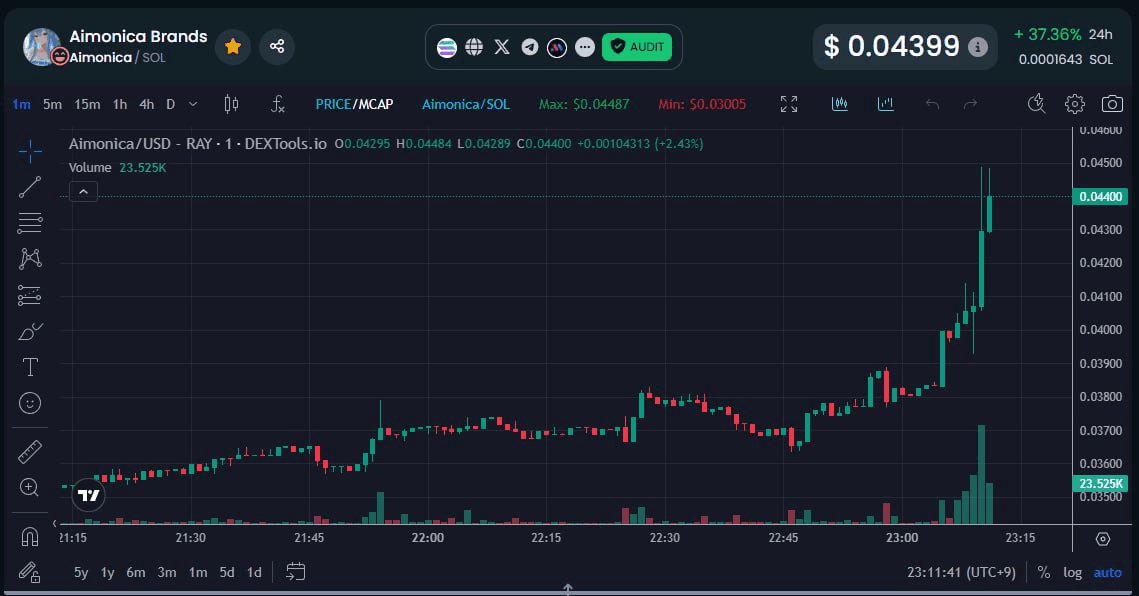Click the 23.525K volume label on axis
Image resolution: width=1139 pixels, height=596 pixels.
(x=1100, y=483)
